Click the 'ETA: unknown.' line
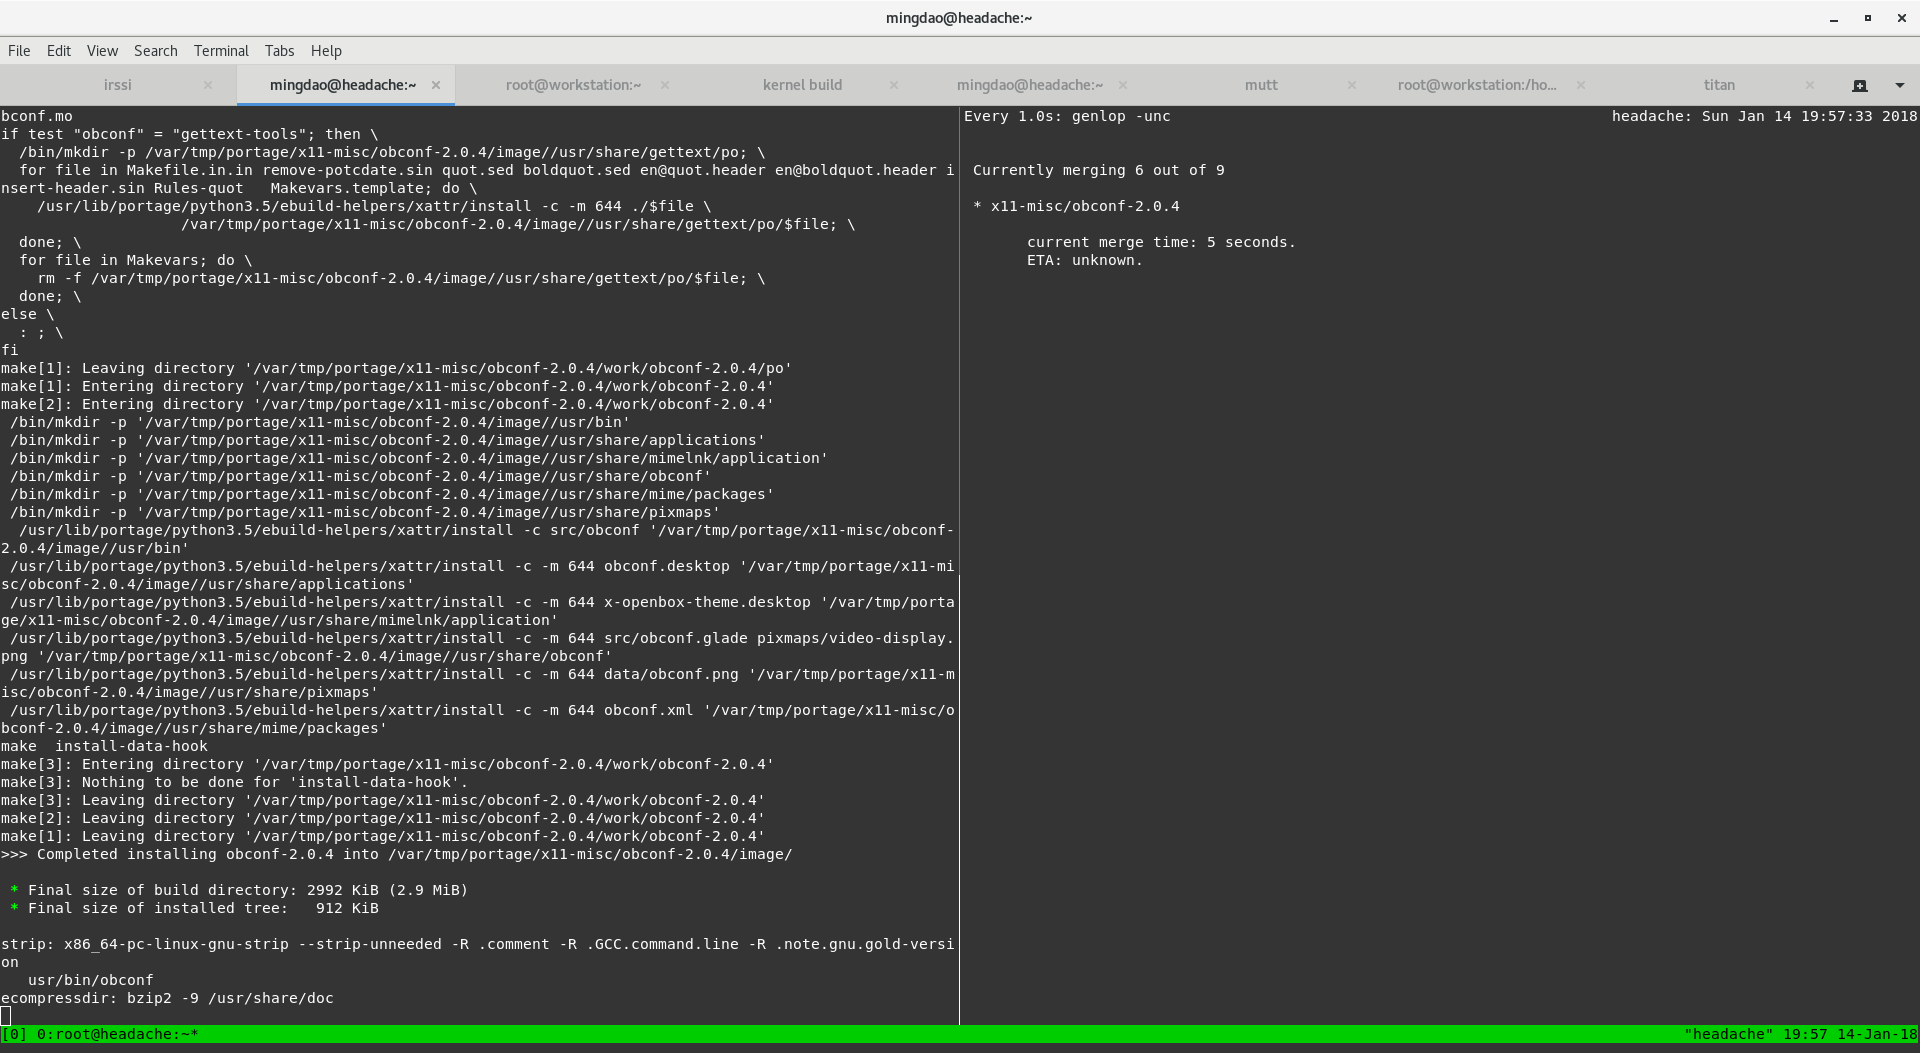This screenshot has height=1053, width=1920. click(1085, 260)
